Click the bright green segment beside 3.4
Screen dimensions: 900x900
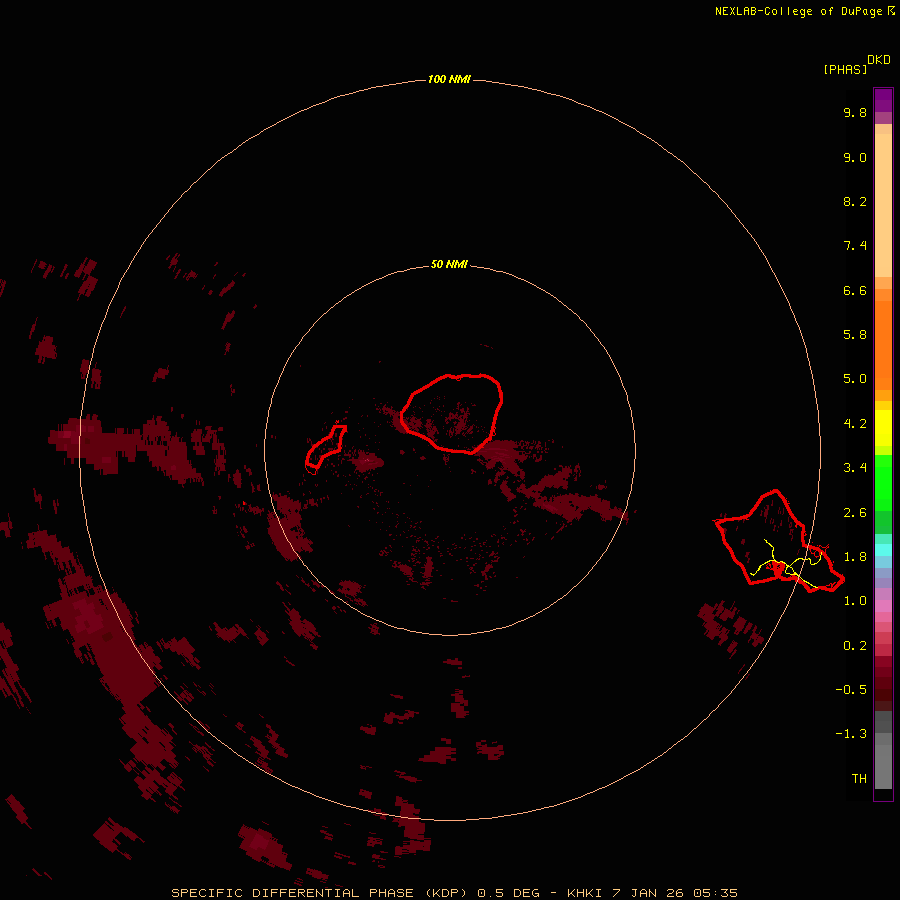click(x=883, y=483)
